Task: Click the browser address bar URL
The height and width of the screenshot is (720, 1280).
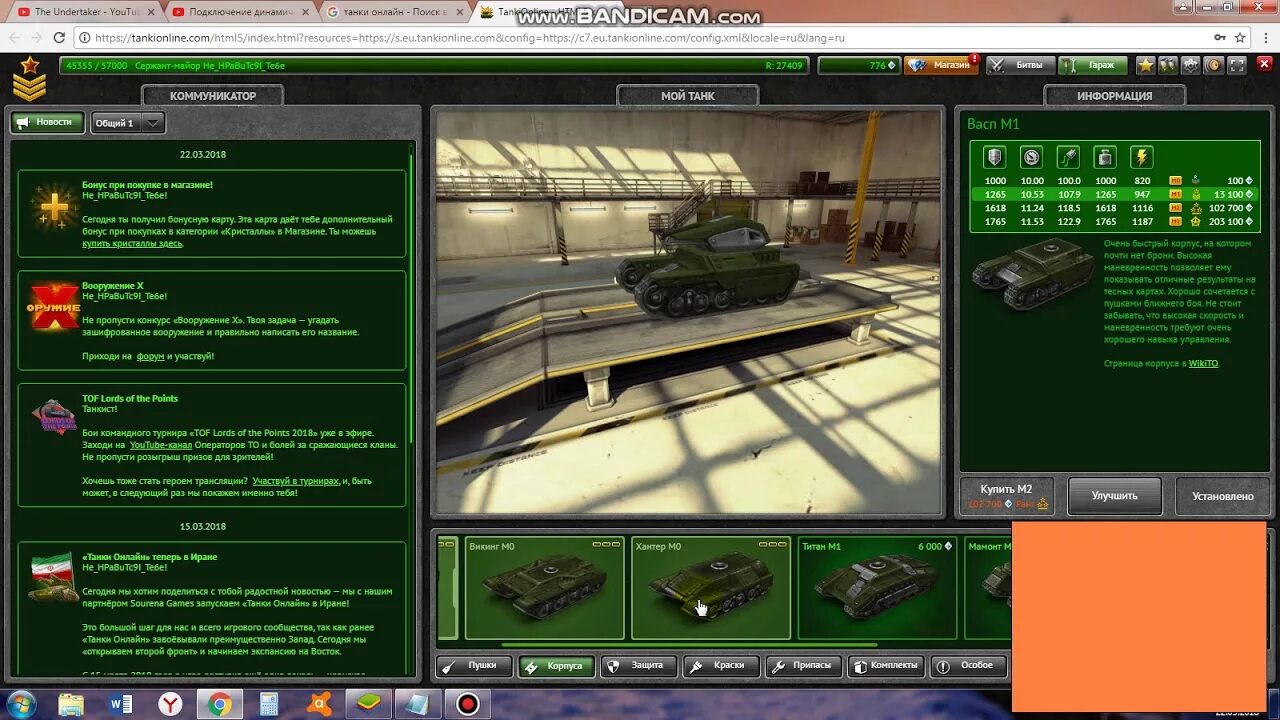Action: [470, 38]
